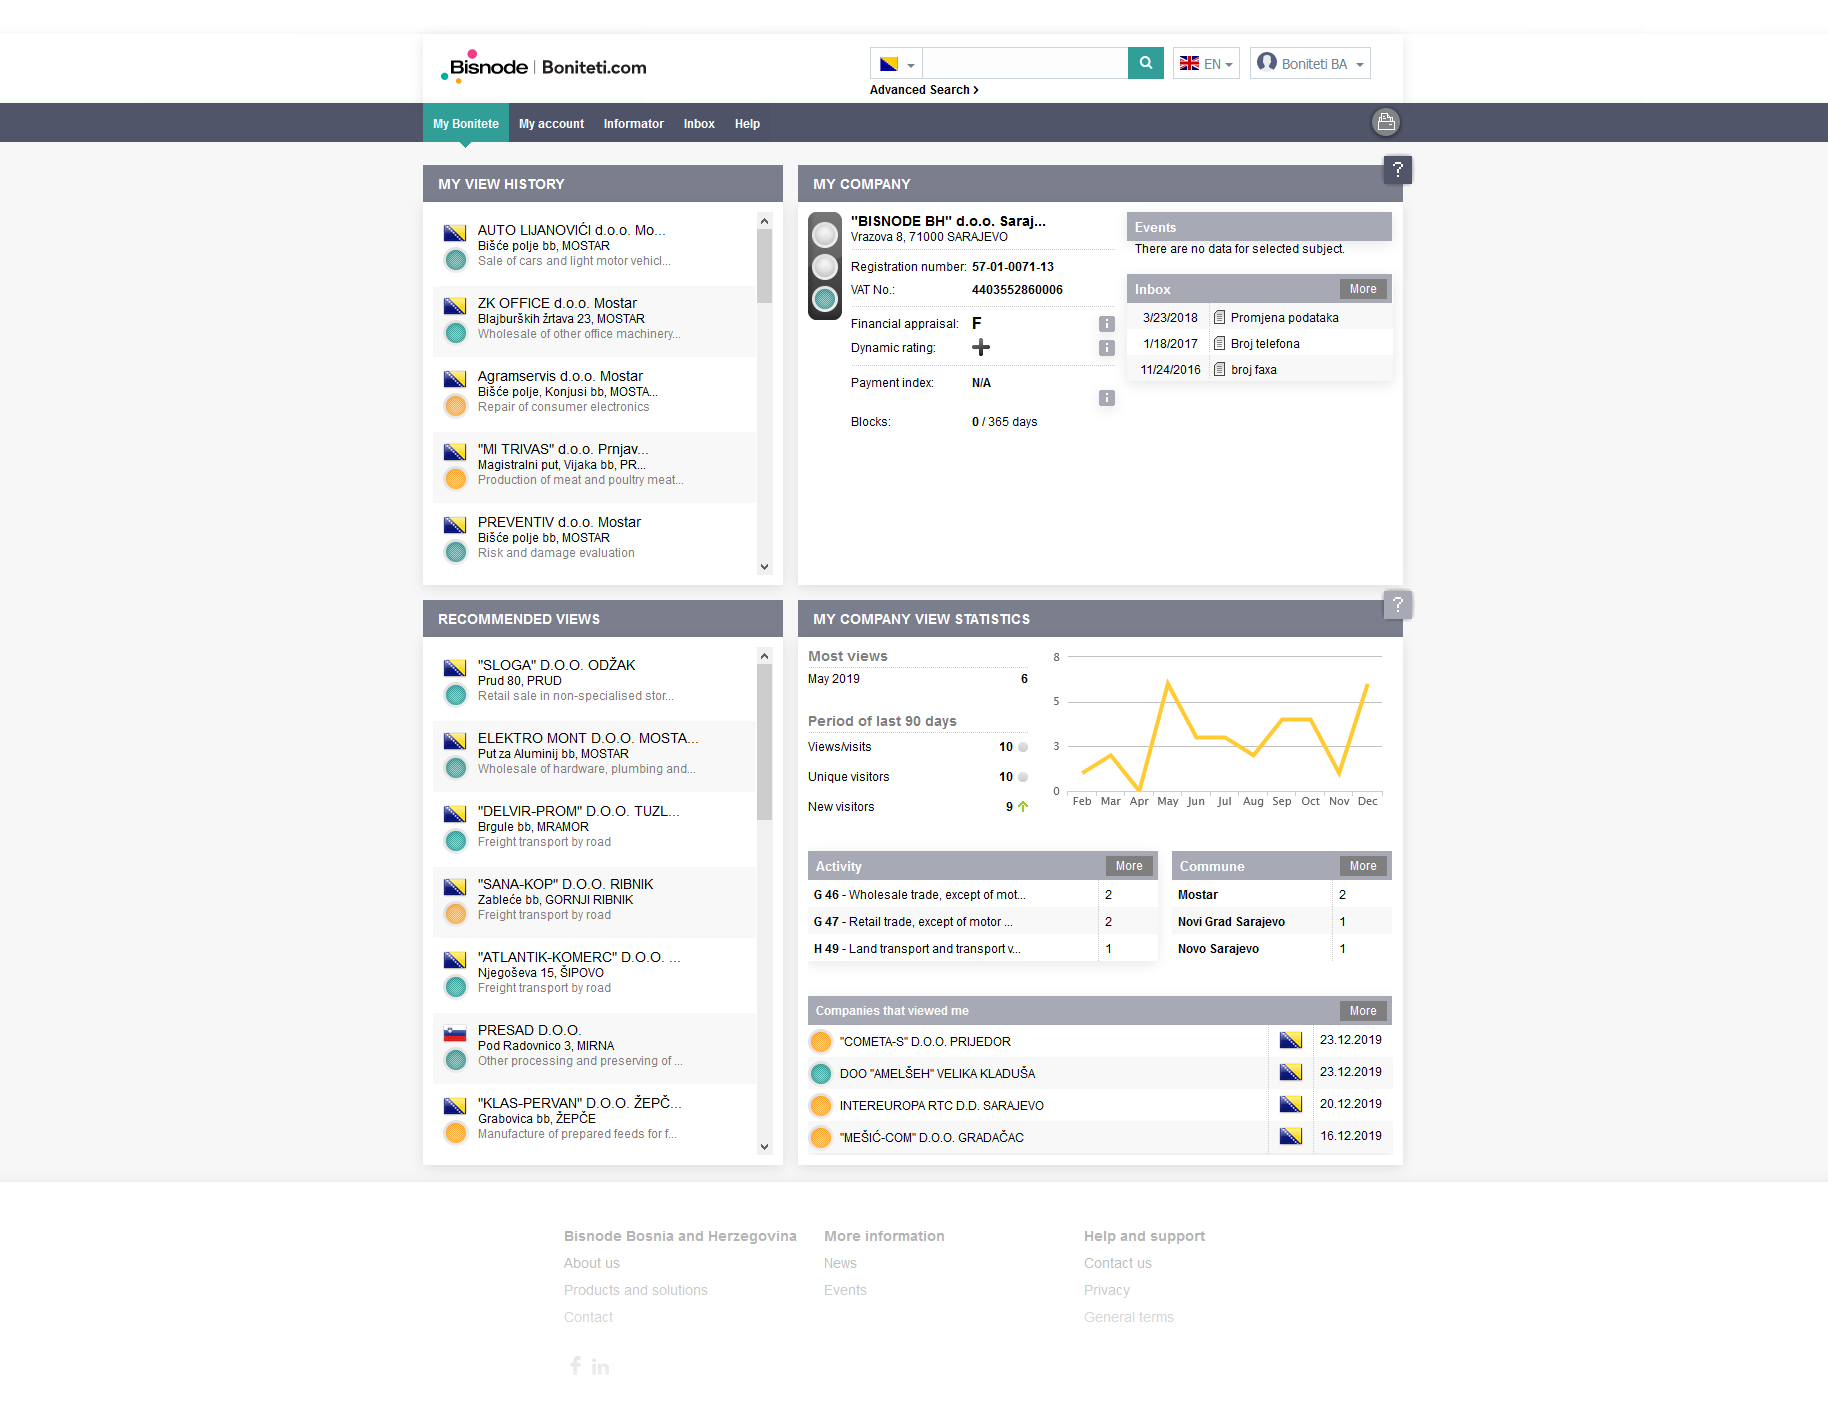The image size is (1828, 1417).
Task: Click rating circle of MEŠIĆ-COM GRADAČAC
Action: [x=820, y=1138]
